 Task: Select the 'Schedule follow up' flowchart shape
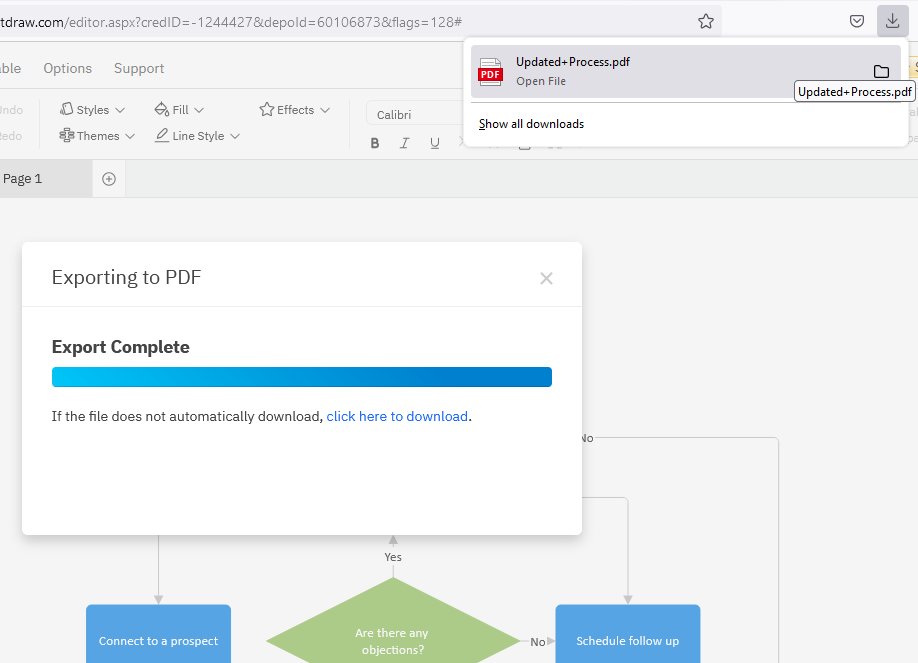tap(627, 640)
